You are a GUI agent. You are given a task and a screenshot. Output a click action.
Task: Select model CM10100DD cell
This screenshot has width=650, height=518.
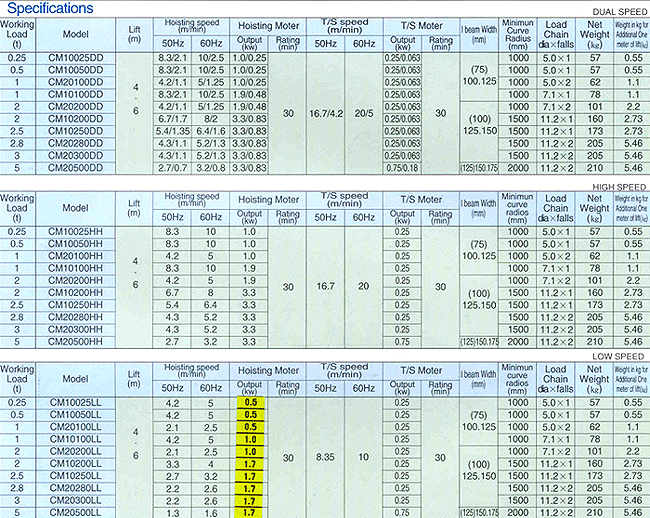tap(75, 94)
